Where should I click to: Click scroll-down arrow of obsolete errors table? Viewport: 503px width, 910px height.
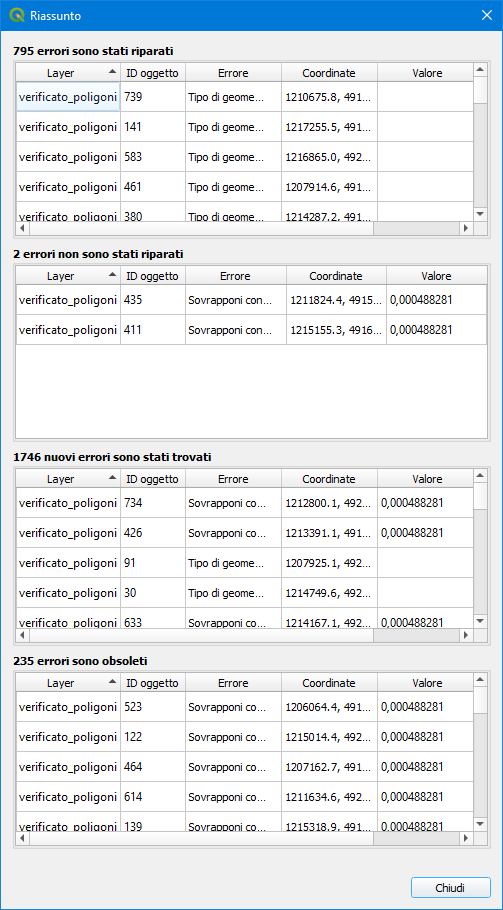pyautogui.click(x=480, y=824)
